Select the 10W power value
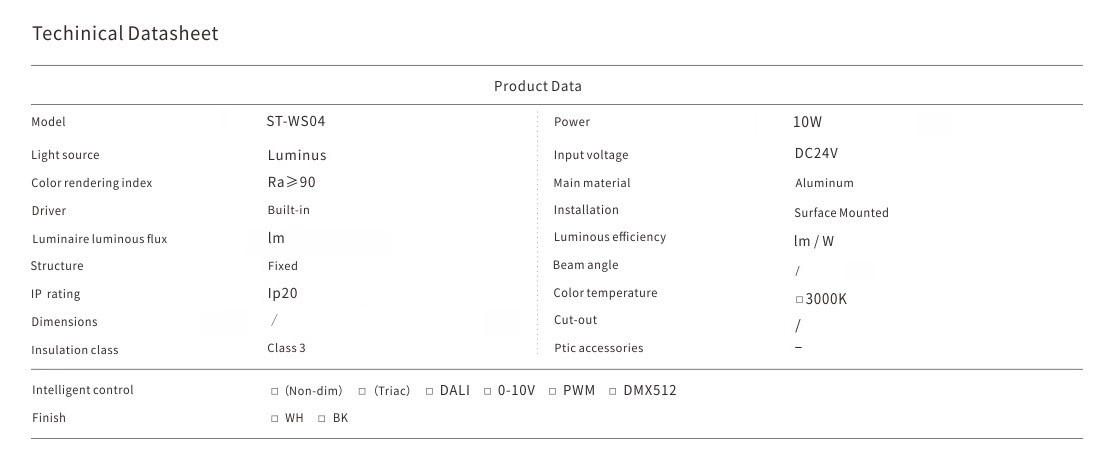 pos(807,122)
